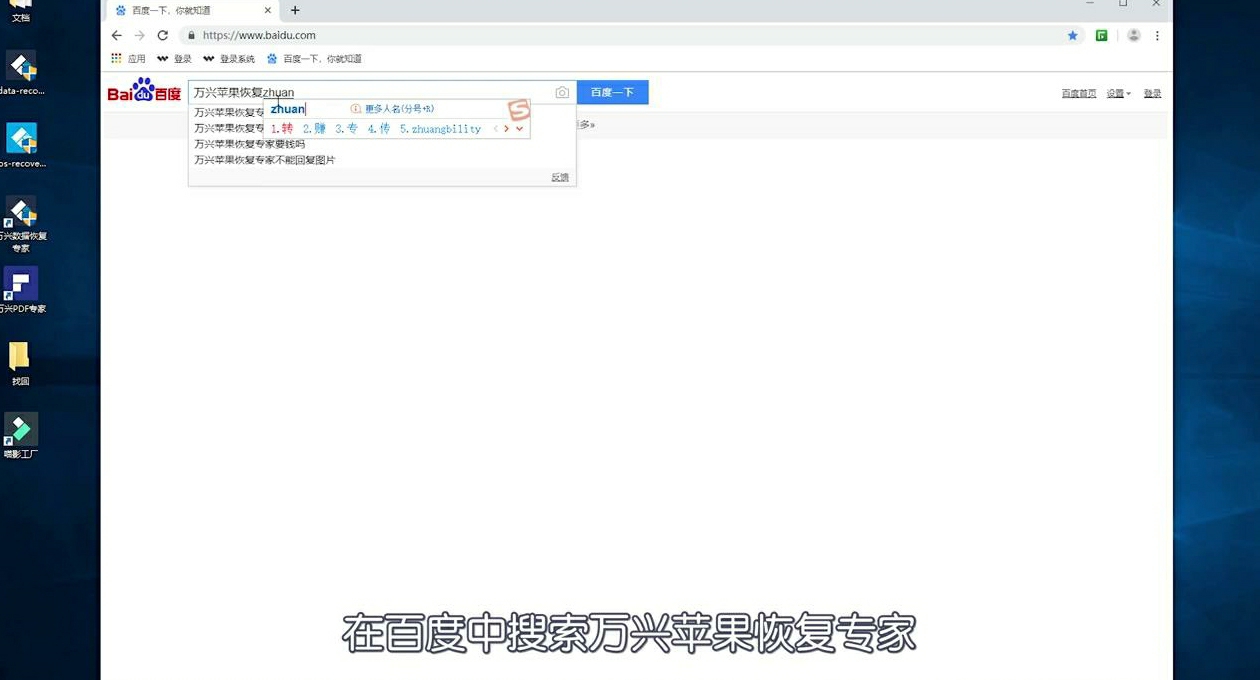Viewport: 1260px width, 680px height.
Task: Open the 登录系统 bookmark
Action: 228,59
